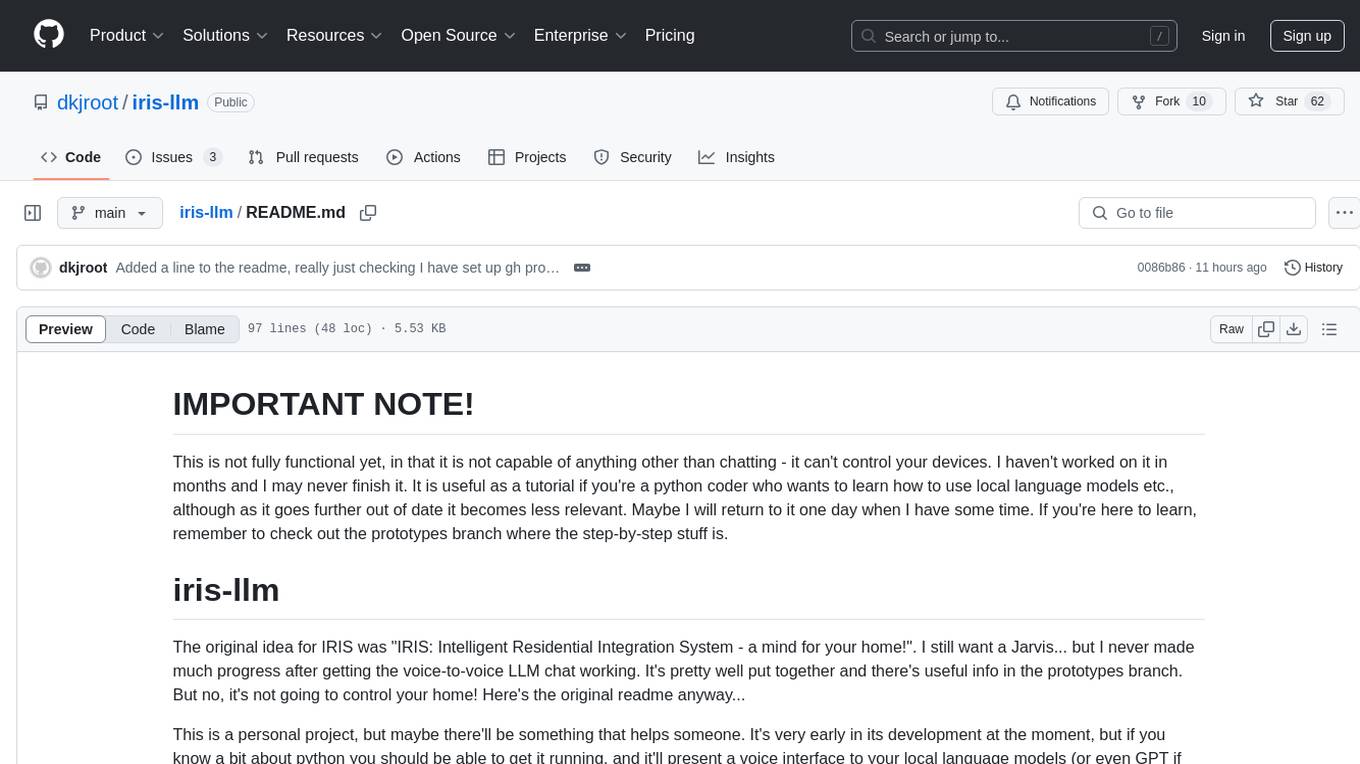Click the '11 hours ago' timestamp
This screenshot has width=1360, height=764.
[1233, 268]
